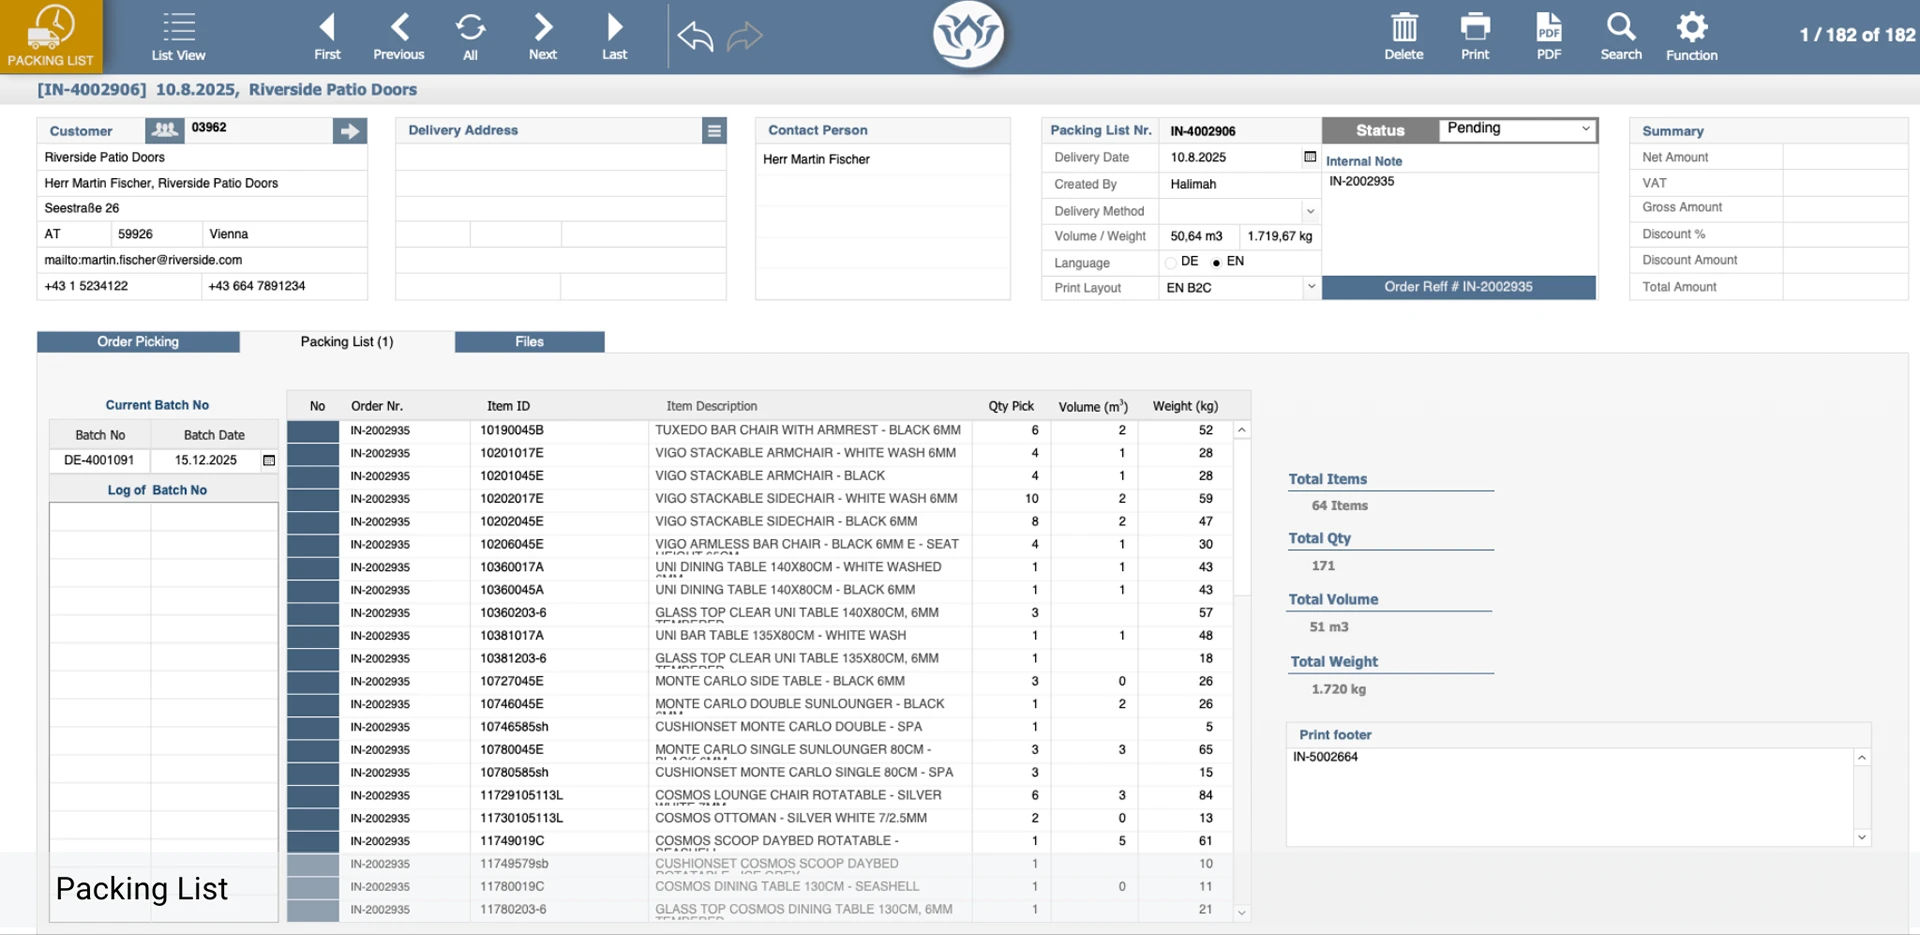Viewport: 1920px width, 935px height.
Task: Click the Log of Batch No link
Action: coord(157,490)
